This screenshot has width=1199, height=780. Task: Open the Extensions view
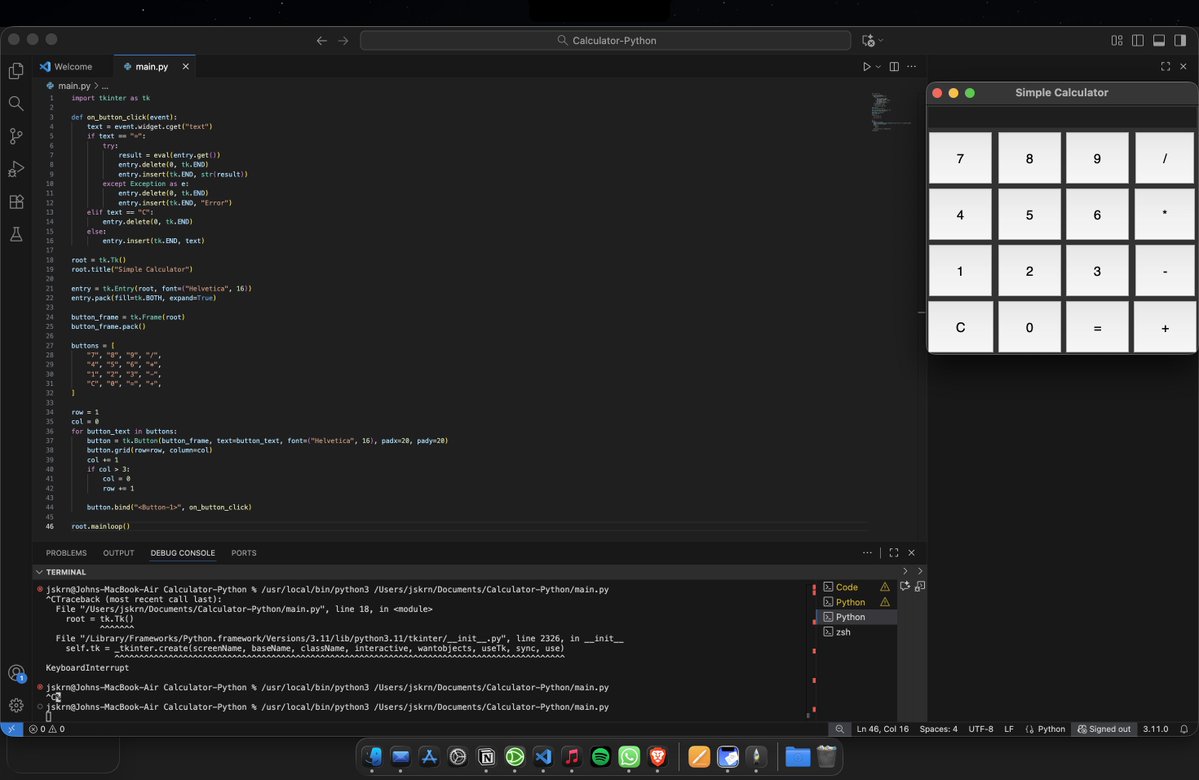pyautogui.click(x=16, y=202)
